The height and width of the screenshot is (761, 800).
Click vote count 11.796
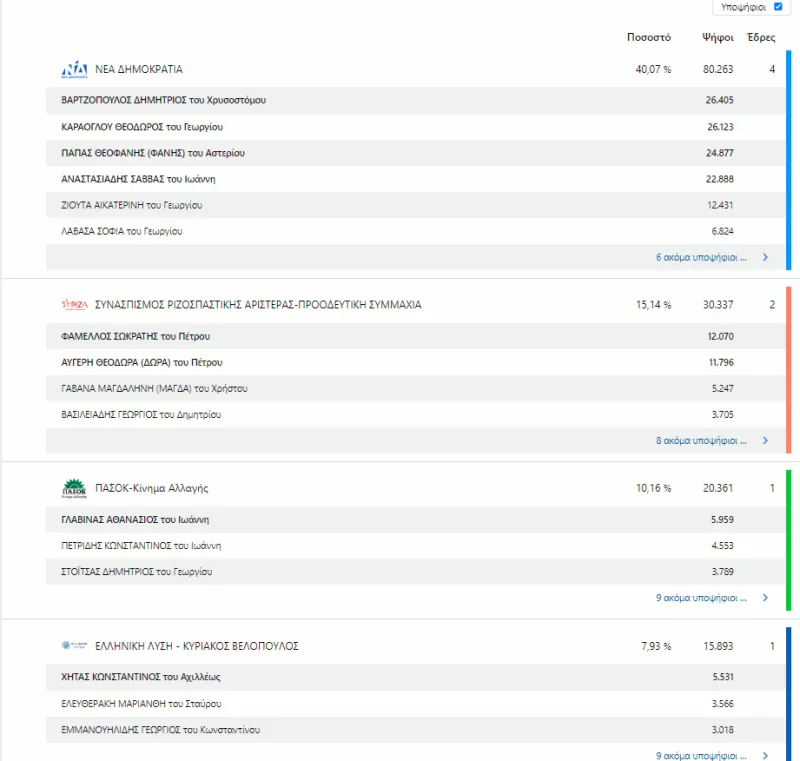click(x=721, y=362)
